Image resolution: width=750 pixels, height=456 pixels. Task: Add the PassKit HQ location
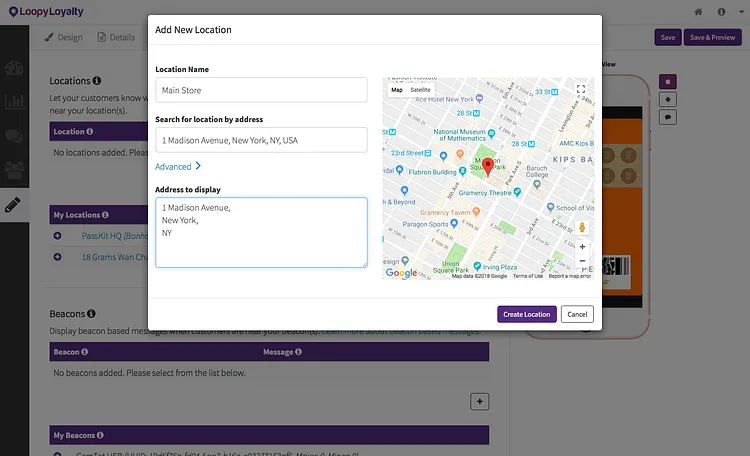click(57, 235)
